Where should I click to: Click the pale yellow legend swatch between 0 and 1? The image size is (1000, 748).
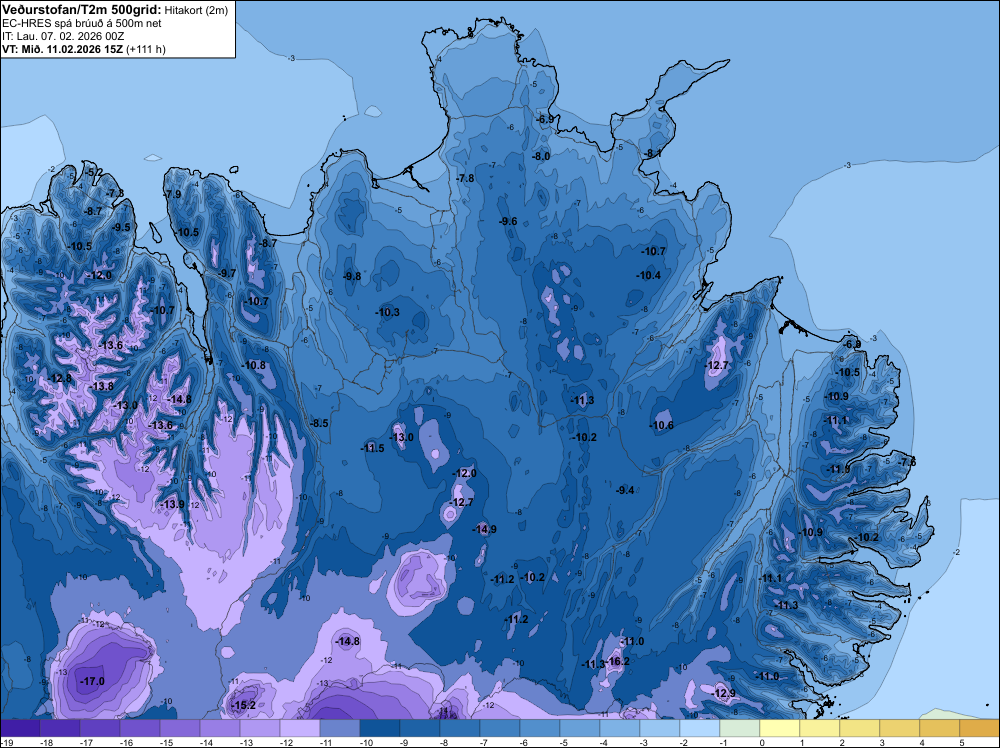pos(779,728)
